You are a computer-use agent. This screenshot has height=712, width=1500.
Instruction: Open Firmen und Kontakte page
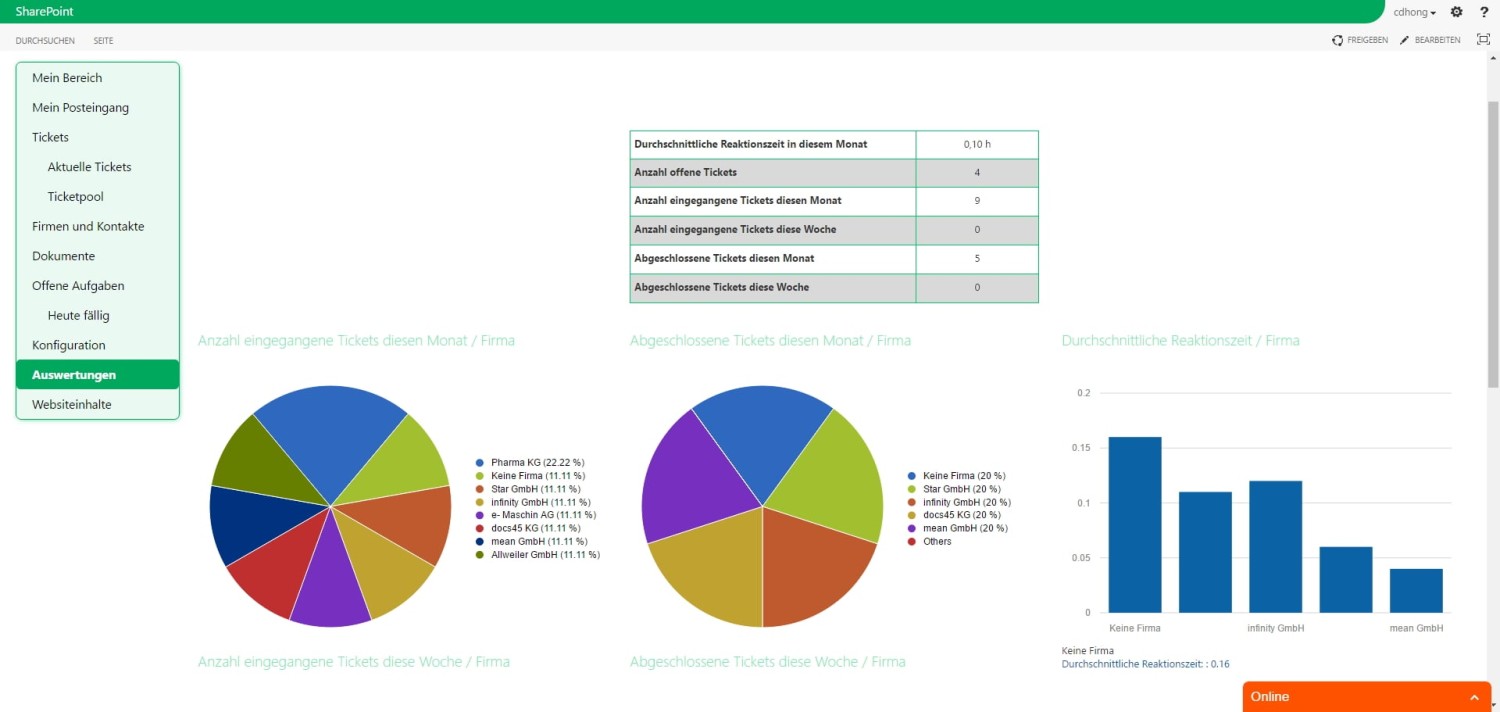click(88, 227)
